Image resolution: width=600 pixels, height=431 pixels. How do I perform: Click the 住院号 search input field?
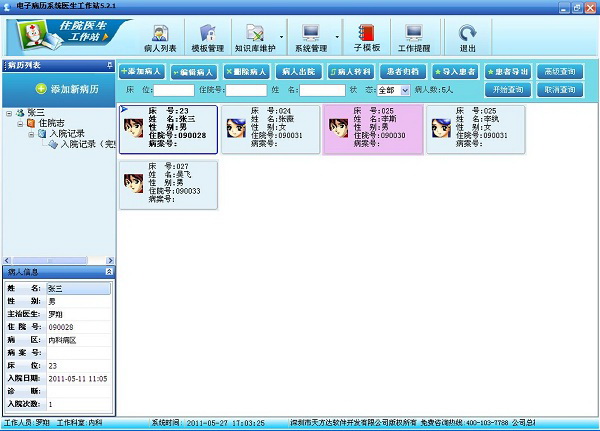click(x=246, y=90)
